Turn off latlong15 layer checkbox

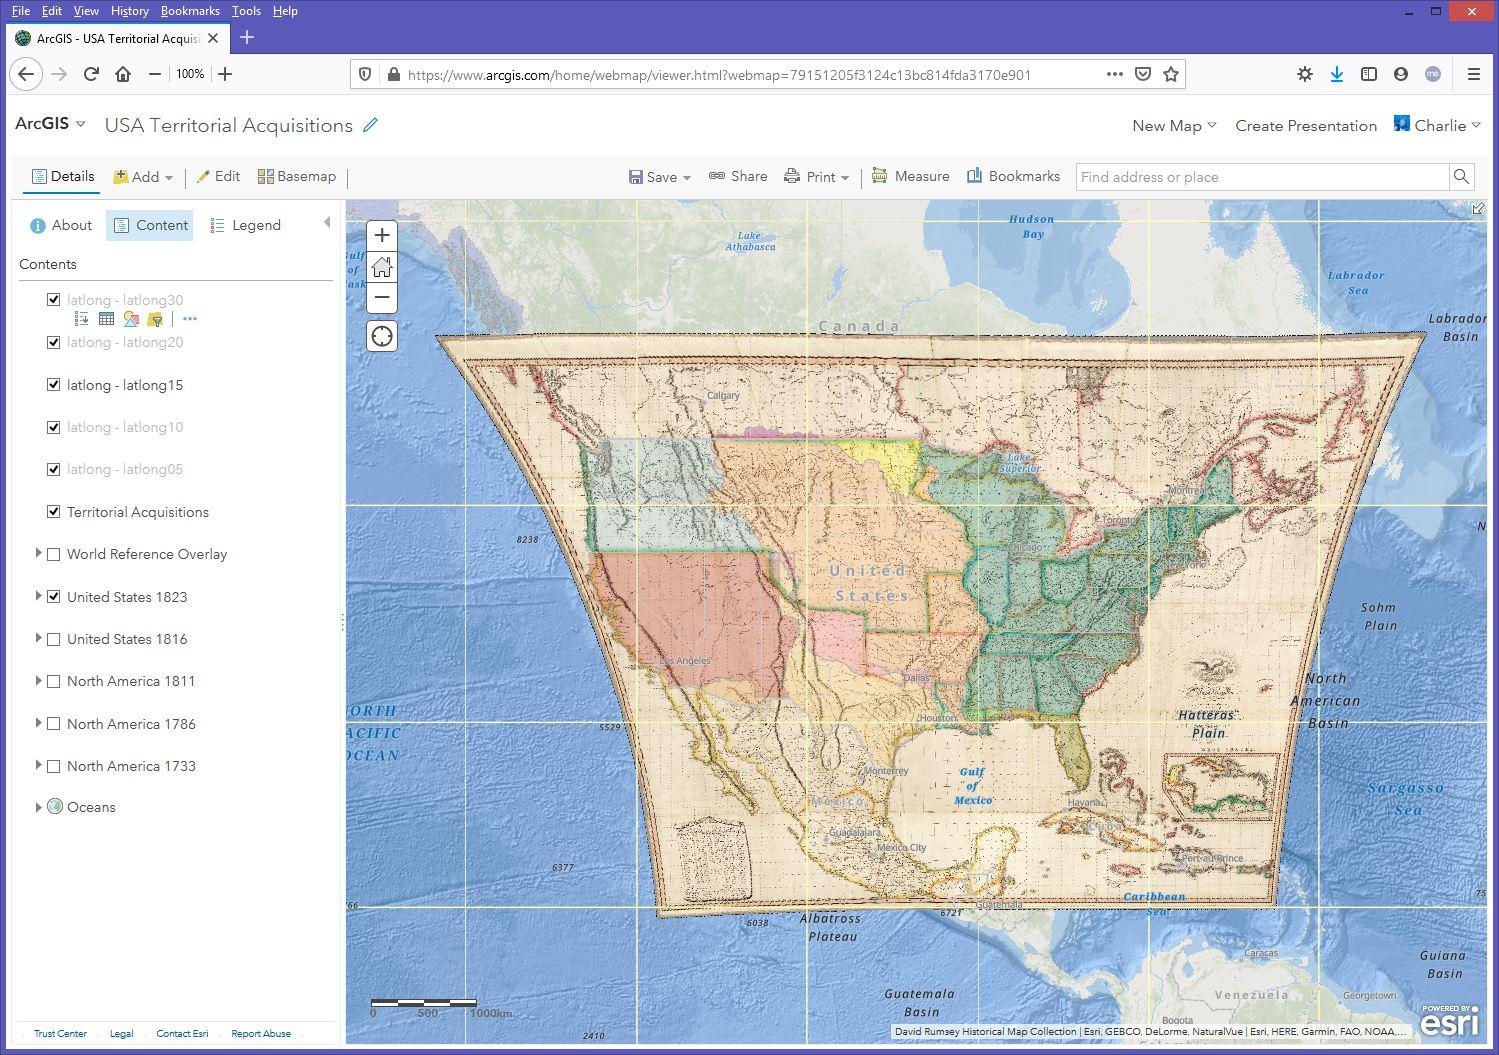coord(54,385)
